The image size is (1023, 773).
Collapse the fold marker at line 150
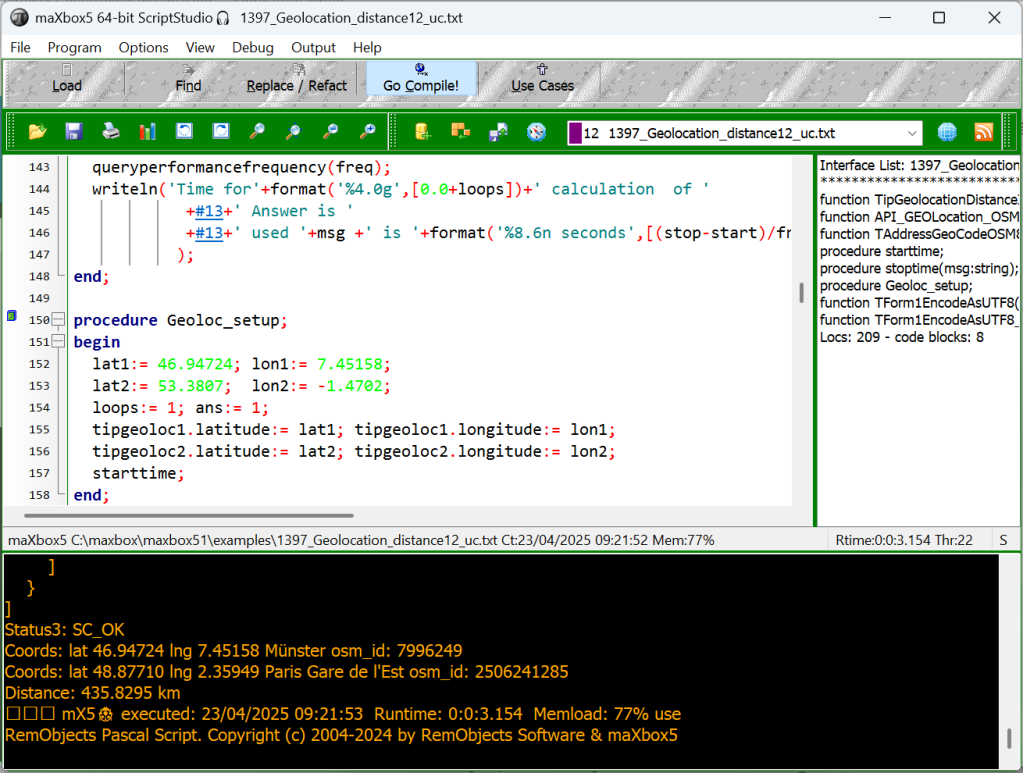pos(59,320)
